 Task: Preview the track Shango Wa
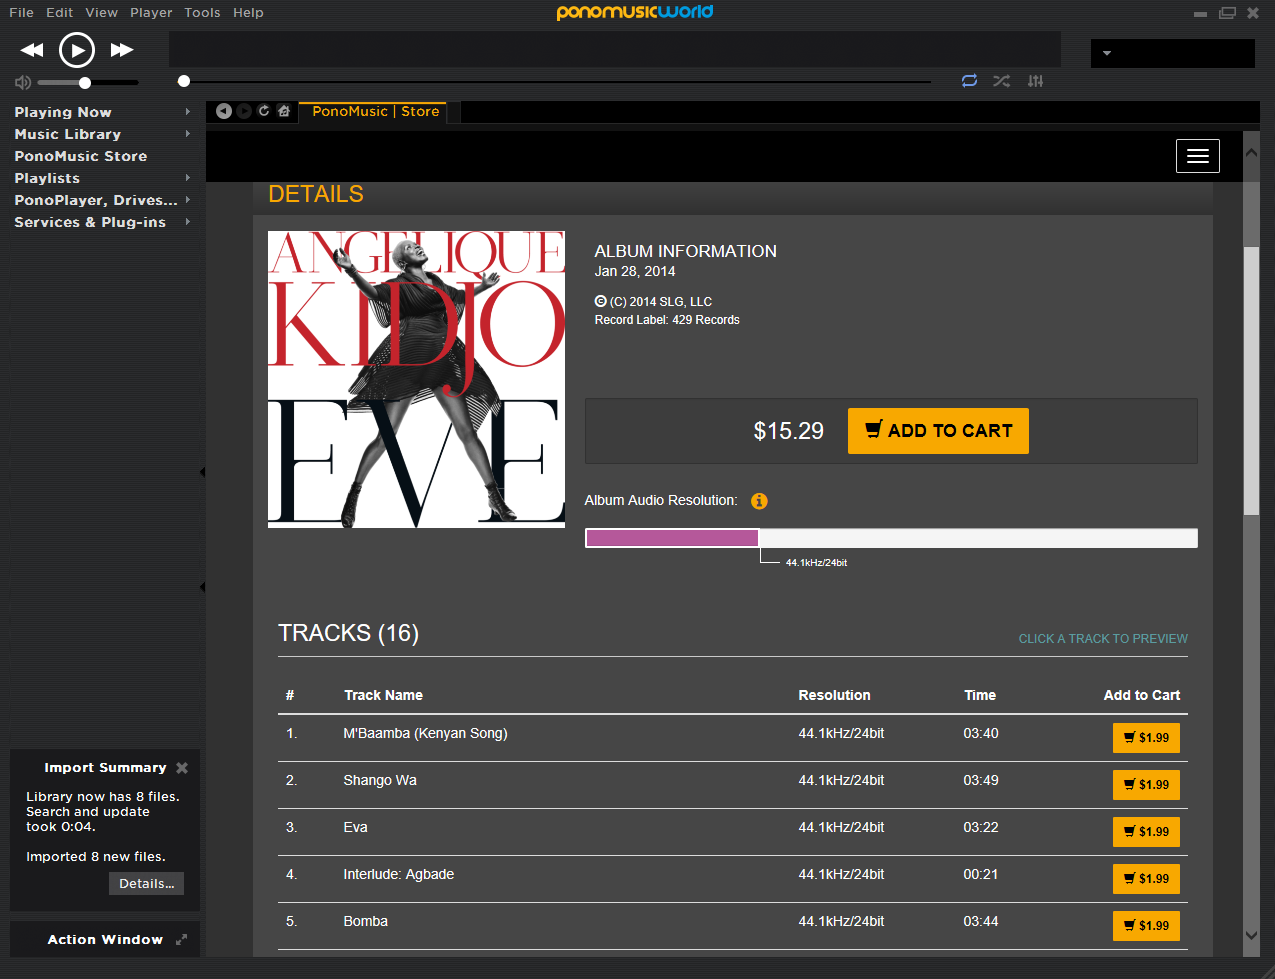[x=380, y=780]
